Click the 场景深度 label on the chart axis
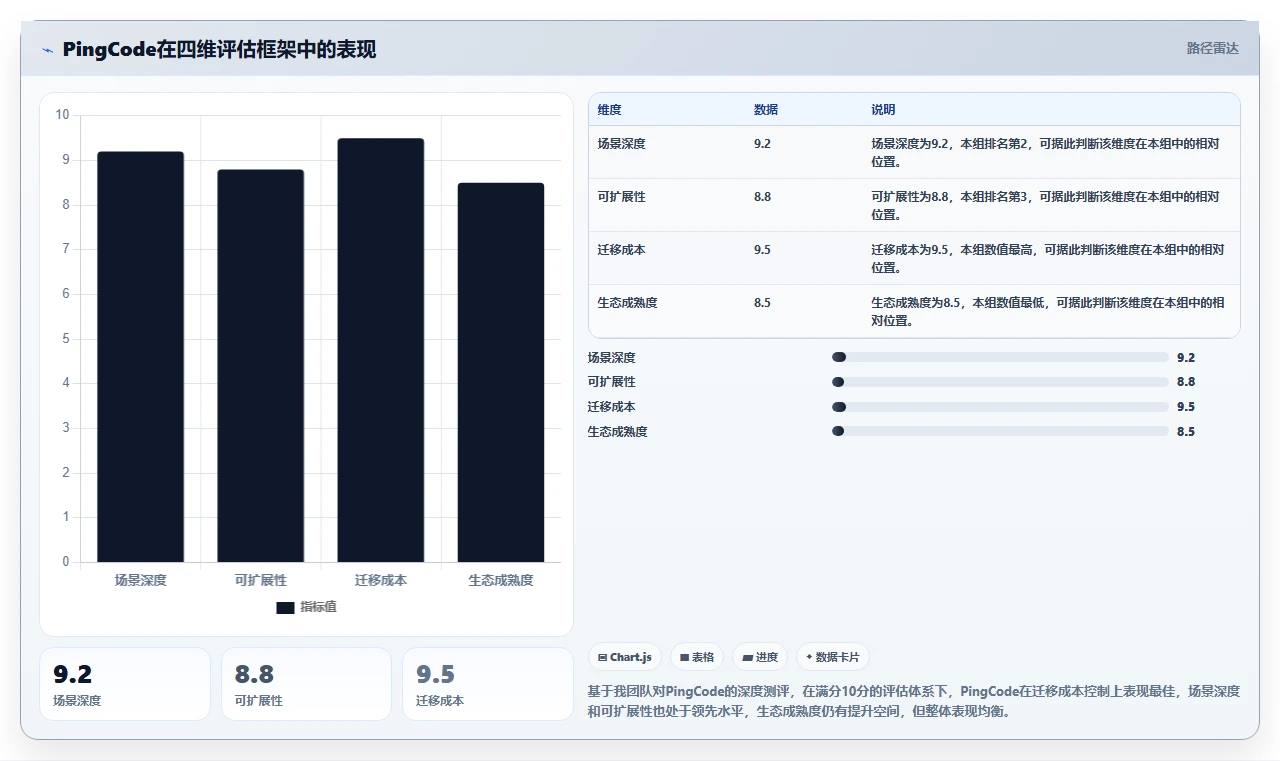 (x=140, y=580)
